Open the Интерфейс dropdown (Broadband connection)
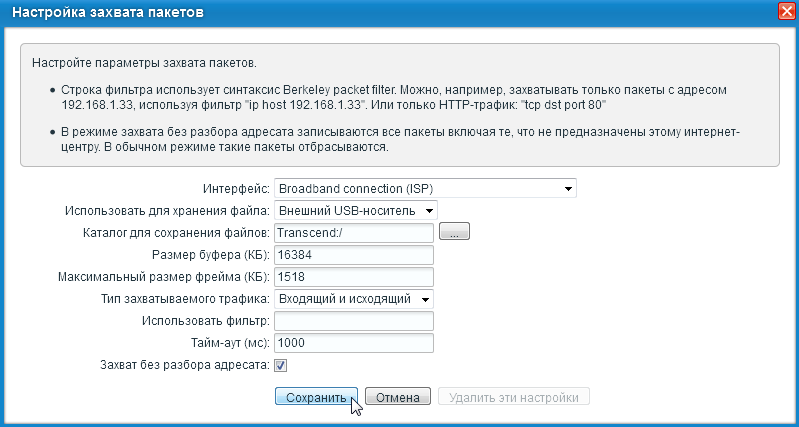This screenshot has height=427, width=799. (x=426, y=188)
